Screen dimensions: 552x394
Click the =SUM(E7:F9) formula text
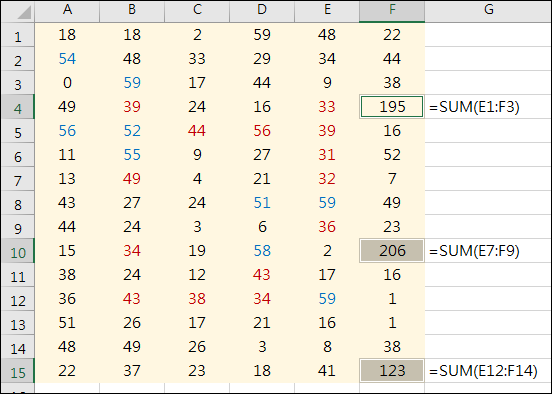click(x=474, y=251)
